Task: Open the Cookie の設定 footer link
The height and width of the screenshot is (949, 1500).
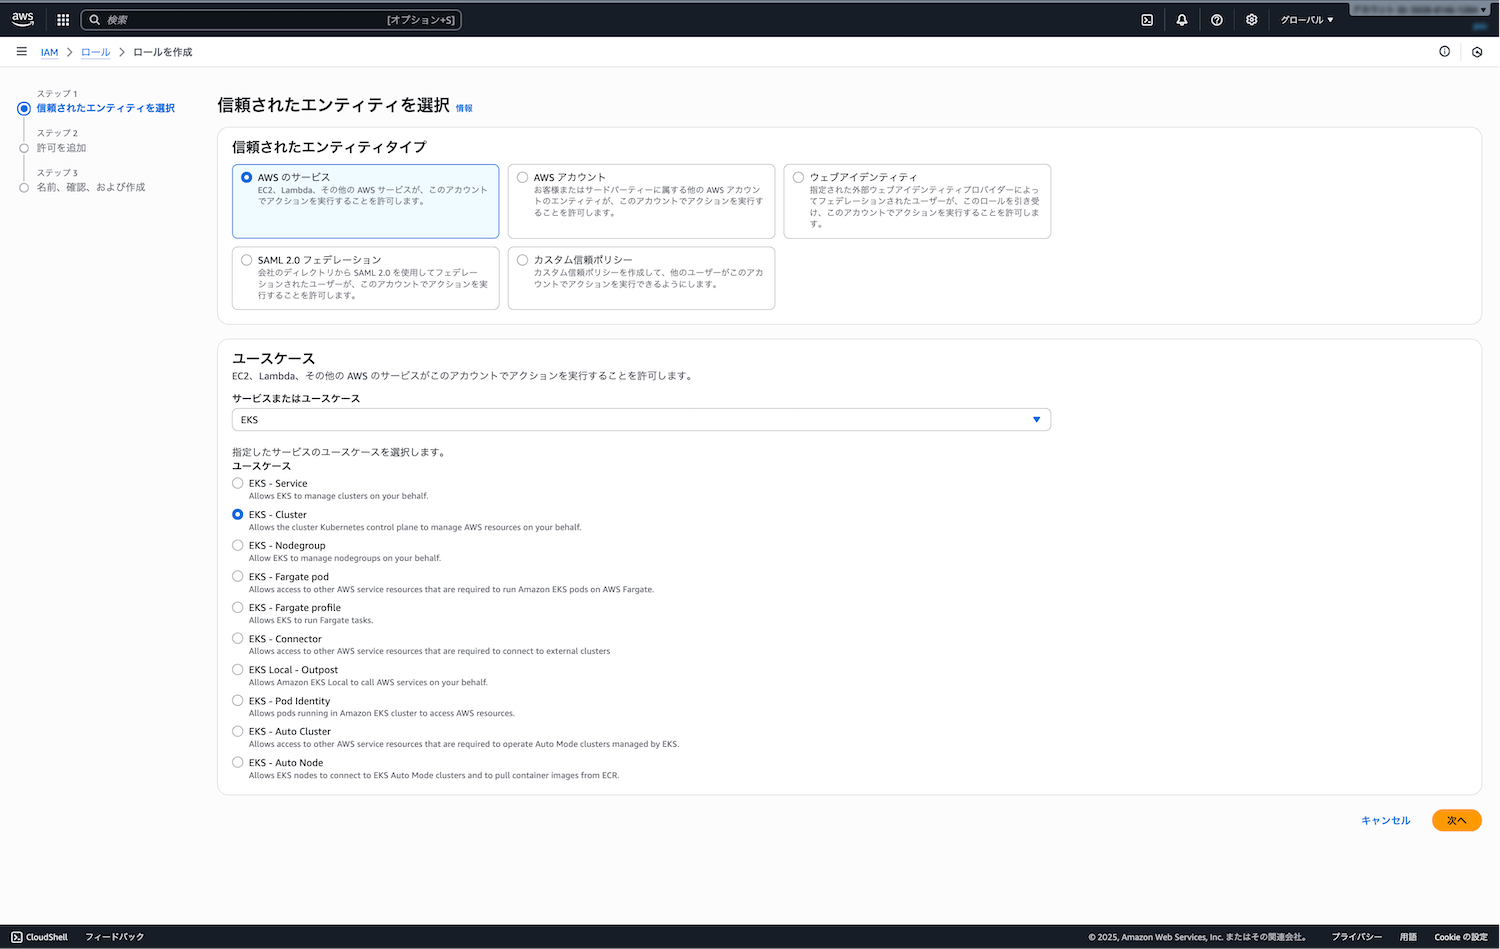Action: tap(1460, 937)
